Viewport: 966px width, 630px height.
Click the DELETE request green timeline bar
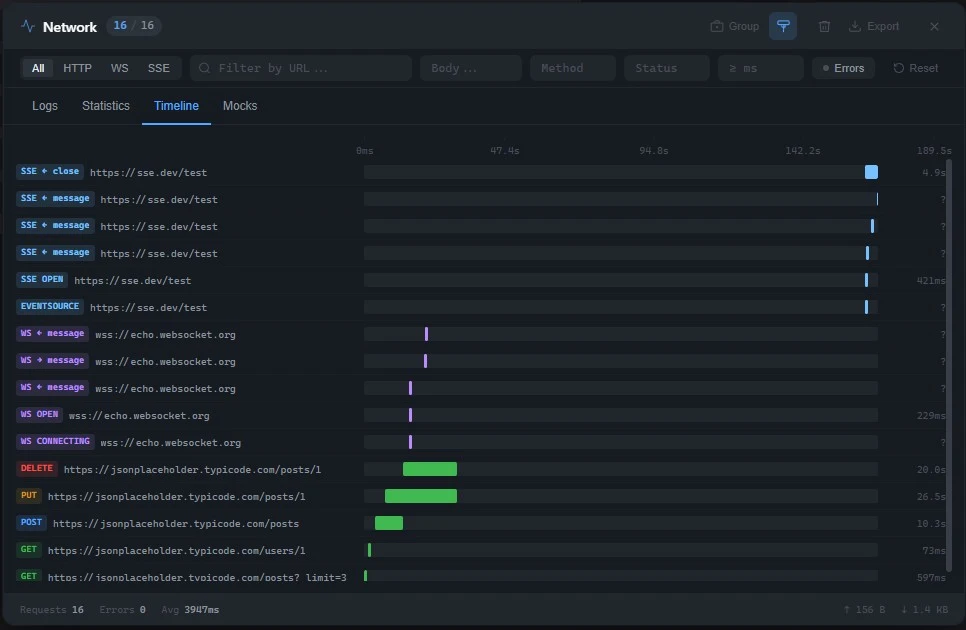(430, 469)
